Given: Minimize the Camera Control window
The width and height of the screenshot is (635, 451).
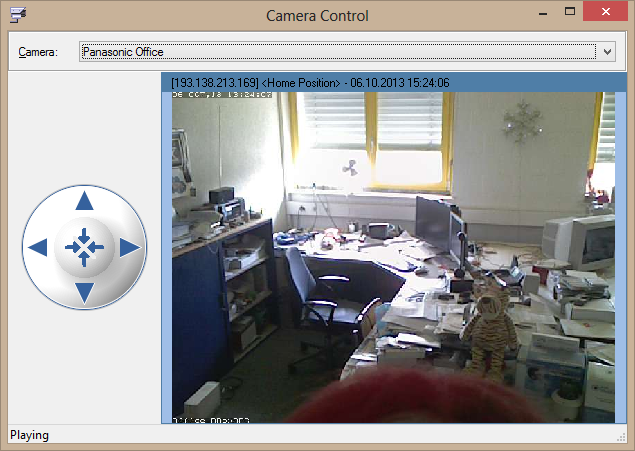Looking at the screenshot, I should click(x=541, y=12).
